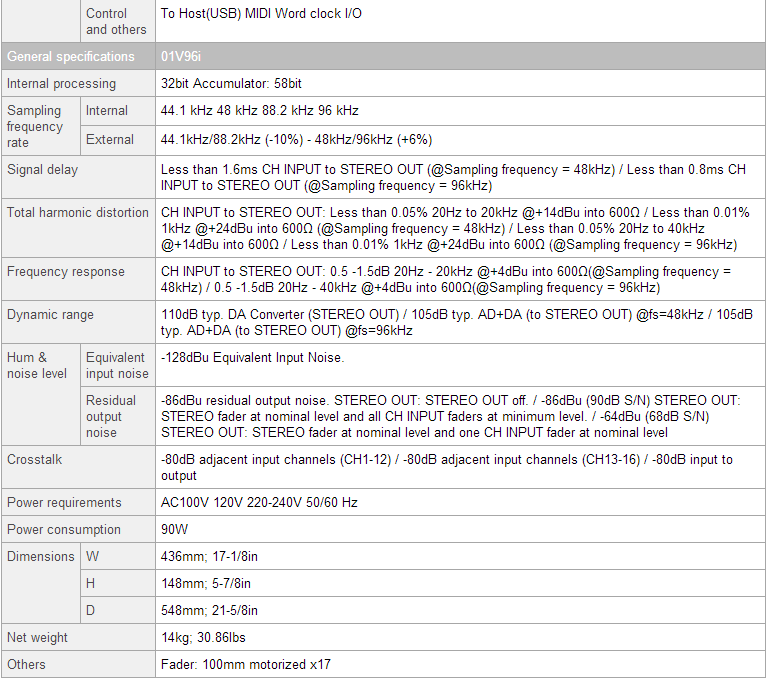Select 'AC100V 120V 220-240V 50/60 Hz' value
Image resolution: width=766 pixels, height=678 pixels.
[x=259, y=503]
